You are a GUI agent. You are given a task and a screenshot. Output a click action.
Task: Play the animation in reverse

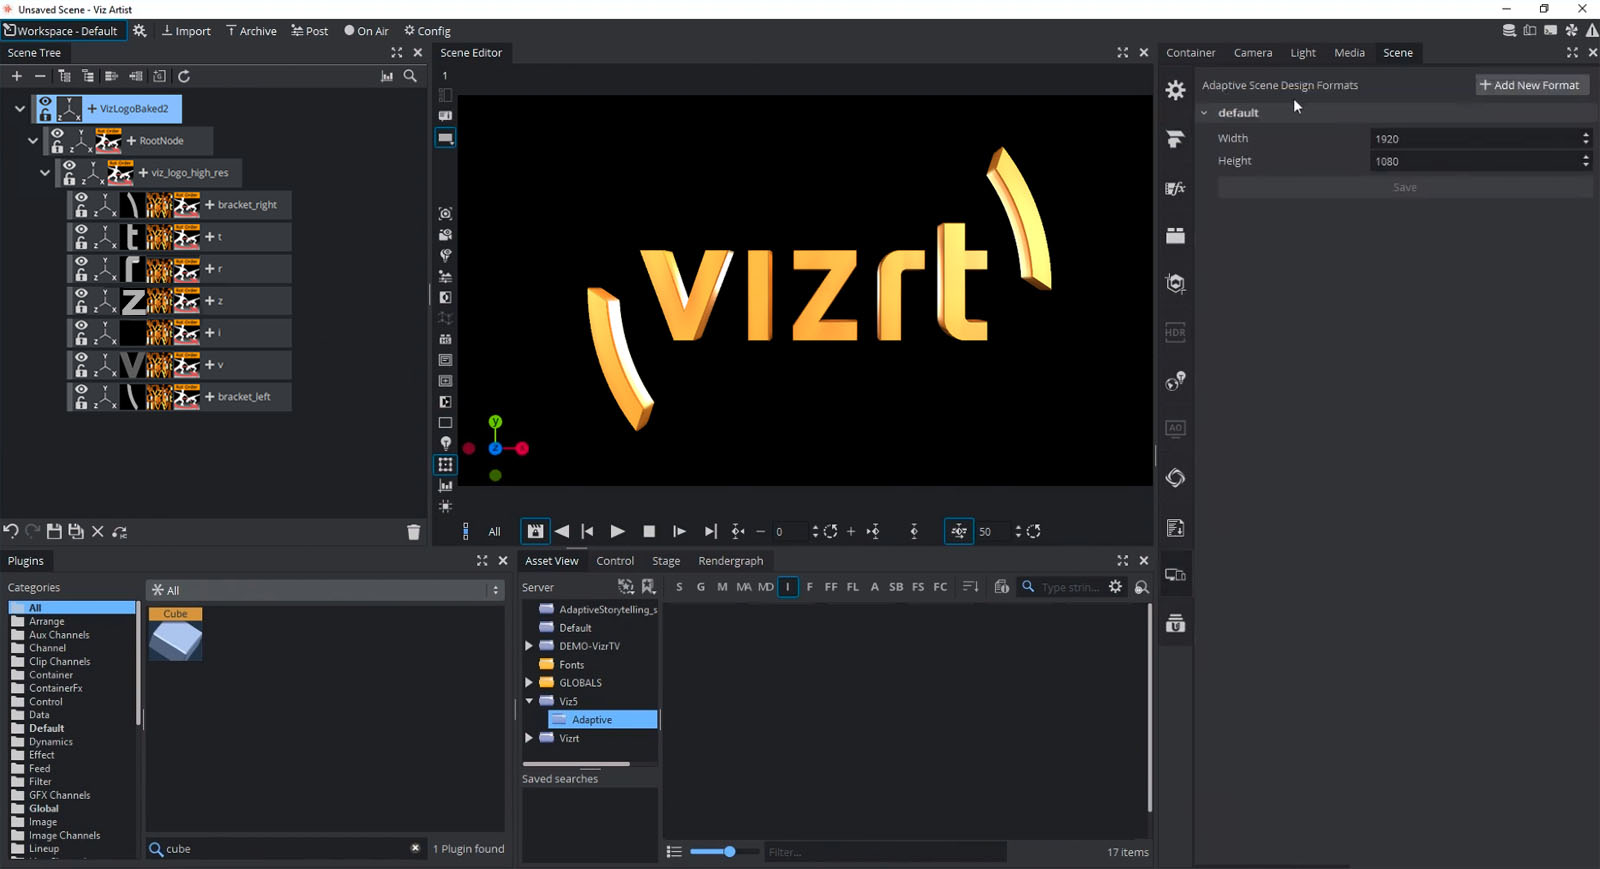[x=562, y=531]
